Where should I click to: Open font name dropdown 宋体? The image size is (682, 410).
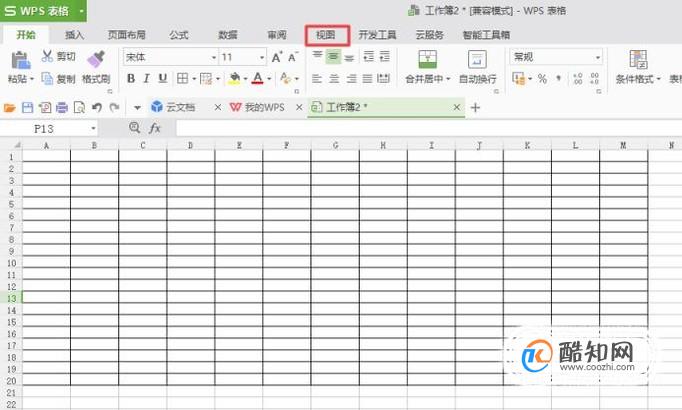click(214, 57)
